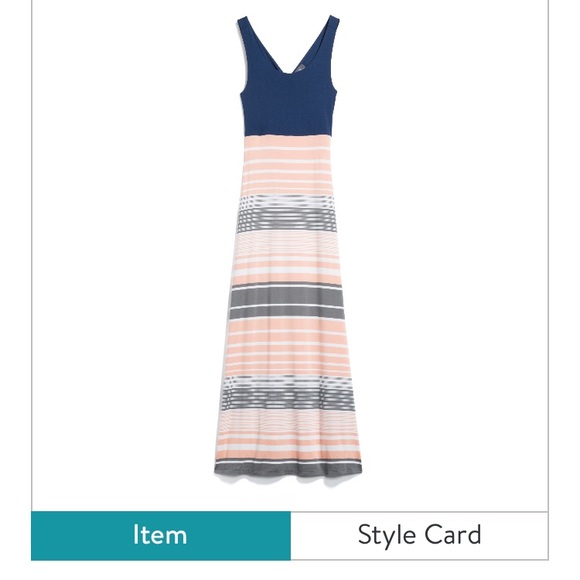
Task: Click the gray hem band of the dress
Action: click(x=288, y=472)
